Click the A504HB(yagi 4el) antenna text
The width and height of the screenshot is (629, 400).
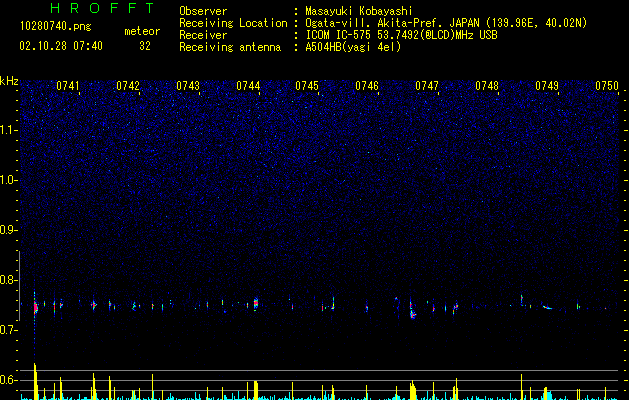coord(353,47)
